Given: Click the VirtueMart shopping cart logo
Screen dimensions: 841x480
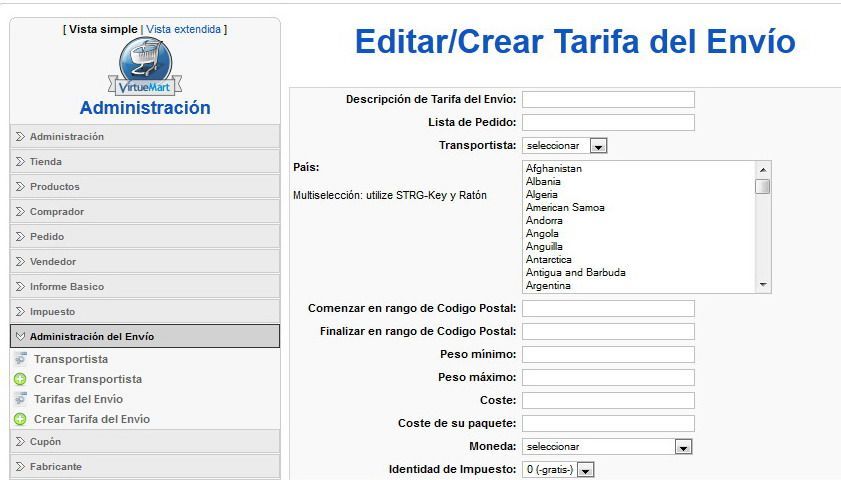Looking at the screenshot, I should click(145, 66).
